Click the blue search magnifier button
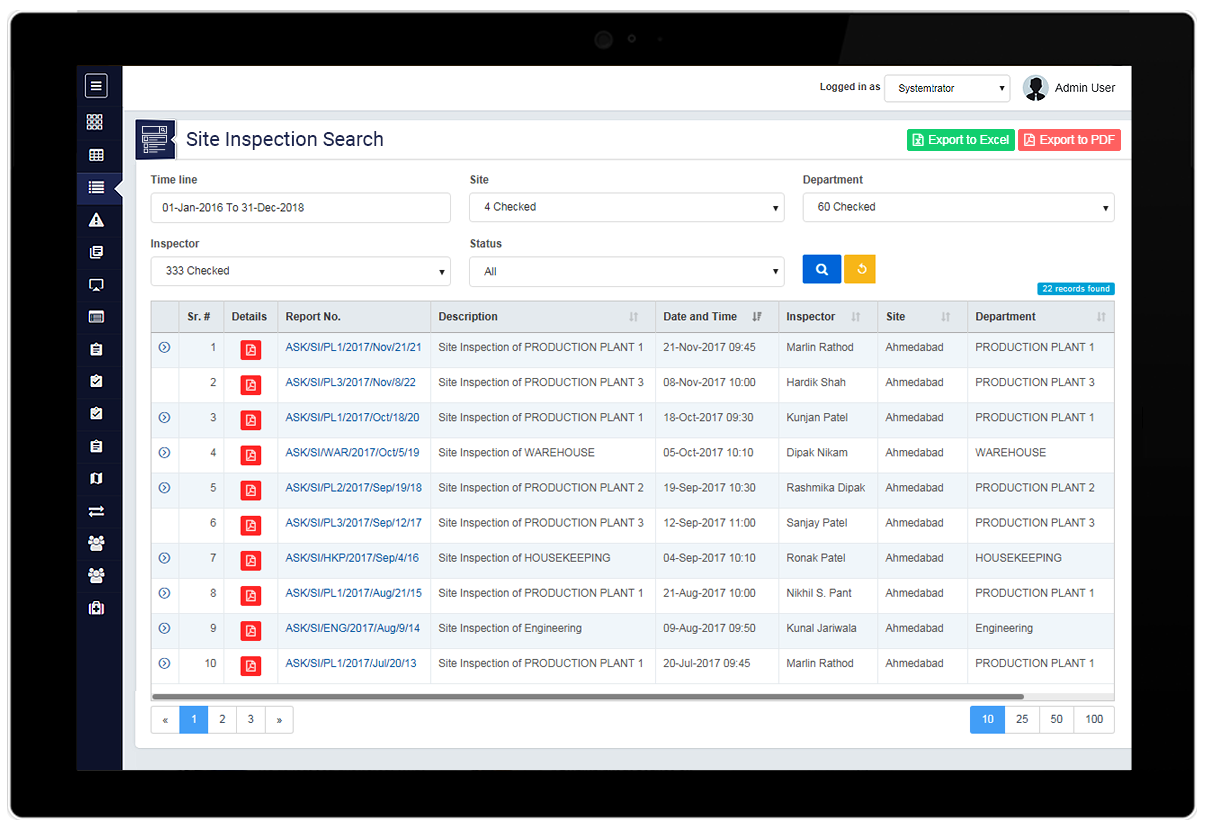Viewport: 1205px width, 828px height. pyautogui.click(x=821, y=269)
